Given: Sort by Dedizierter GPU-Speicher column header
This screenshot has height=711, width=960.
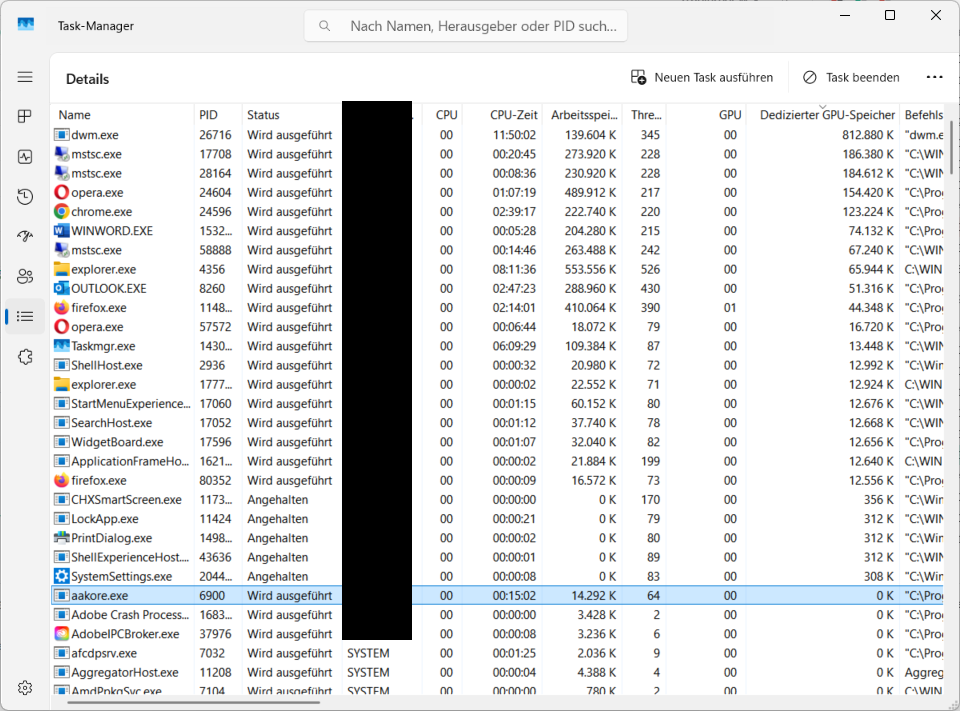Looking at the screenshot, I should click(823, 115).
